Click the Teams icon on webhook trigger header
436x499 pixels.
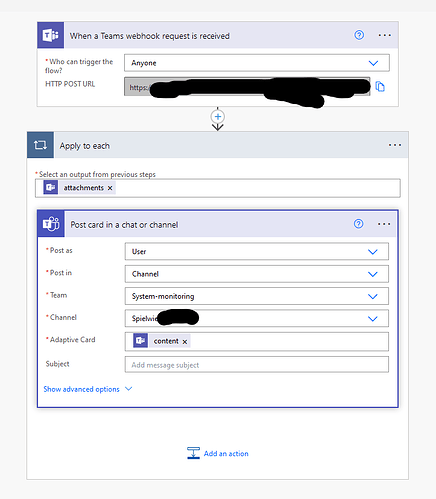point(50,35)
